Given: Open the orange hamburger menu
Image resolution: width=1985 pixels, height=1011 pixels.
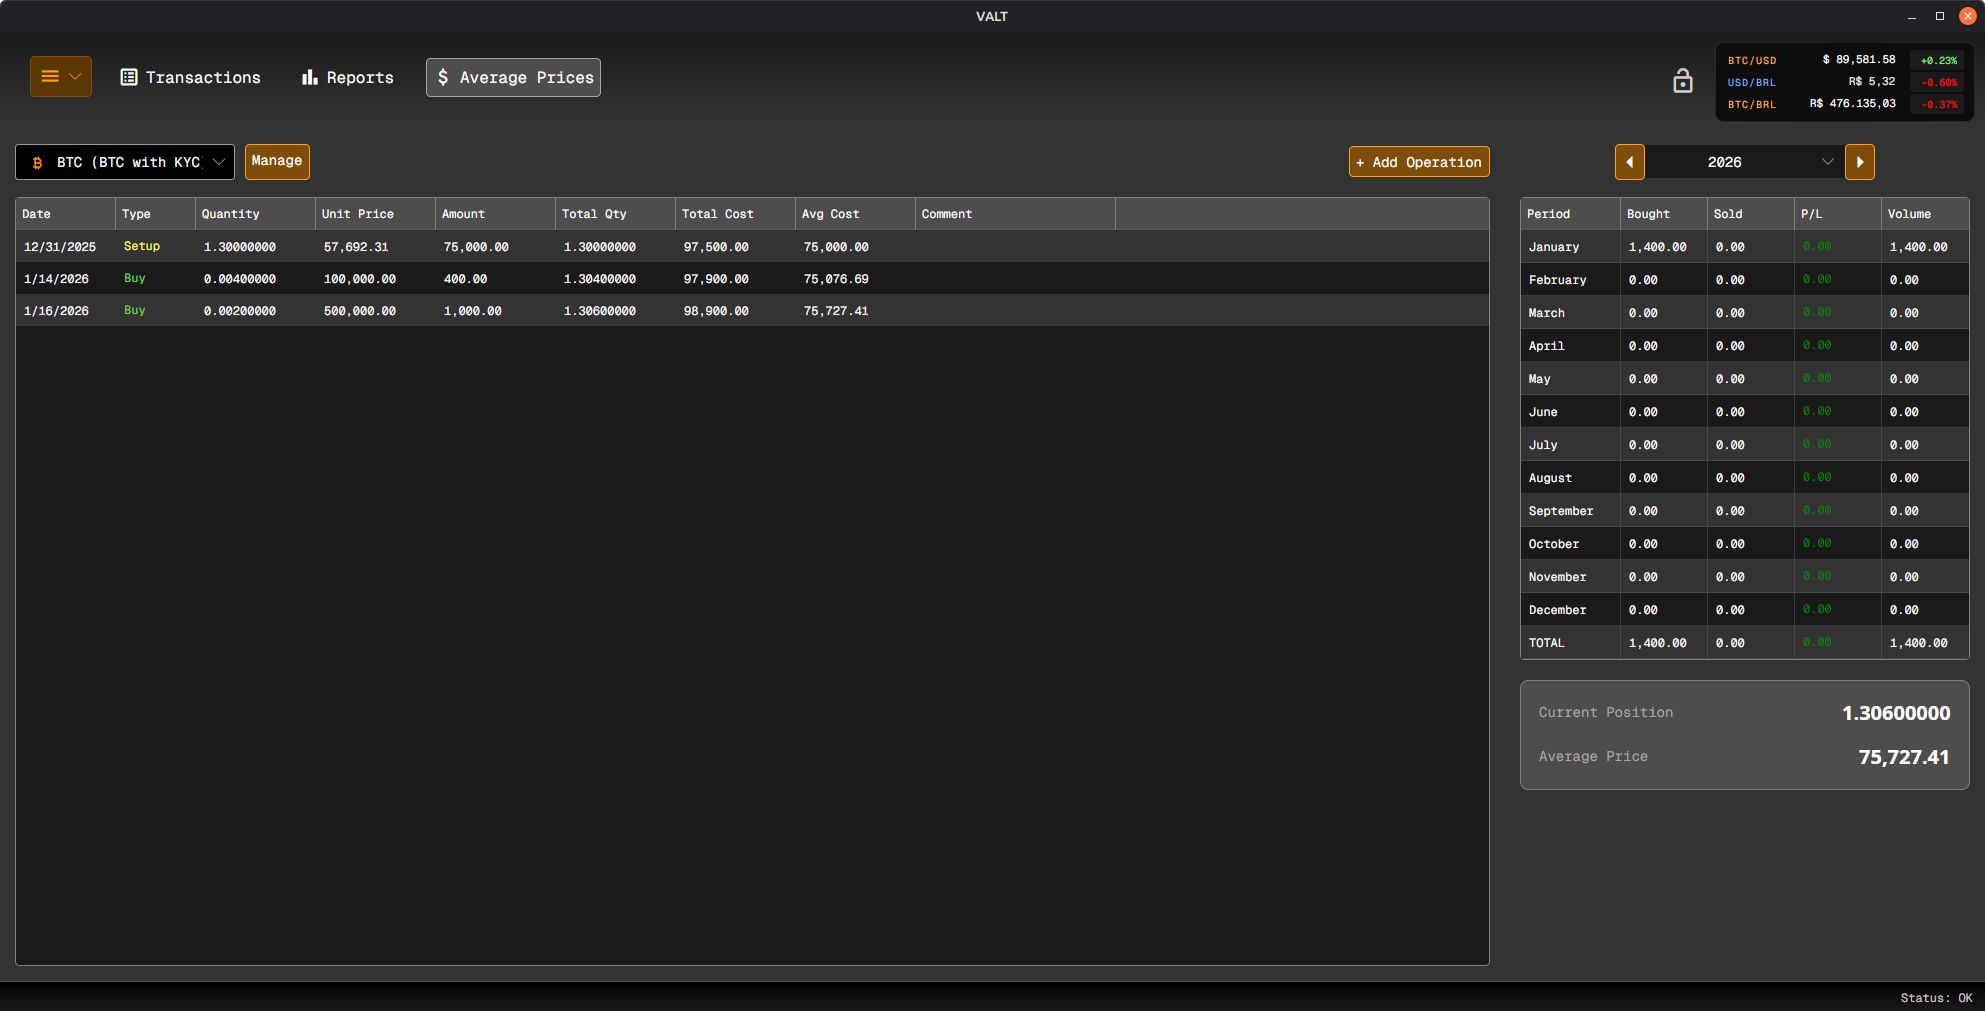Looking at the screenshot, I should point(60,77).
